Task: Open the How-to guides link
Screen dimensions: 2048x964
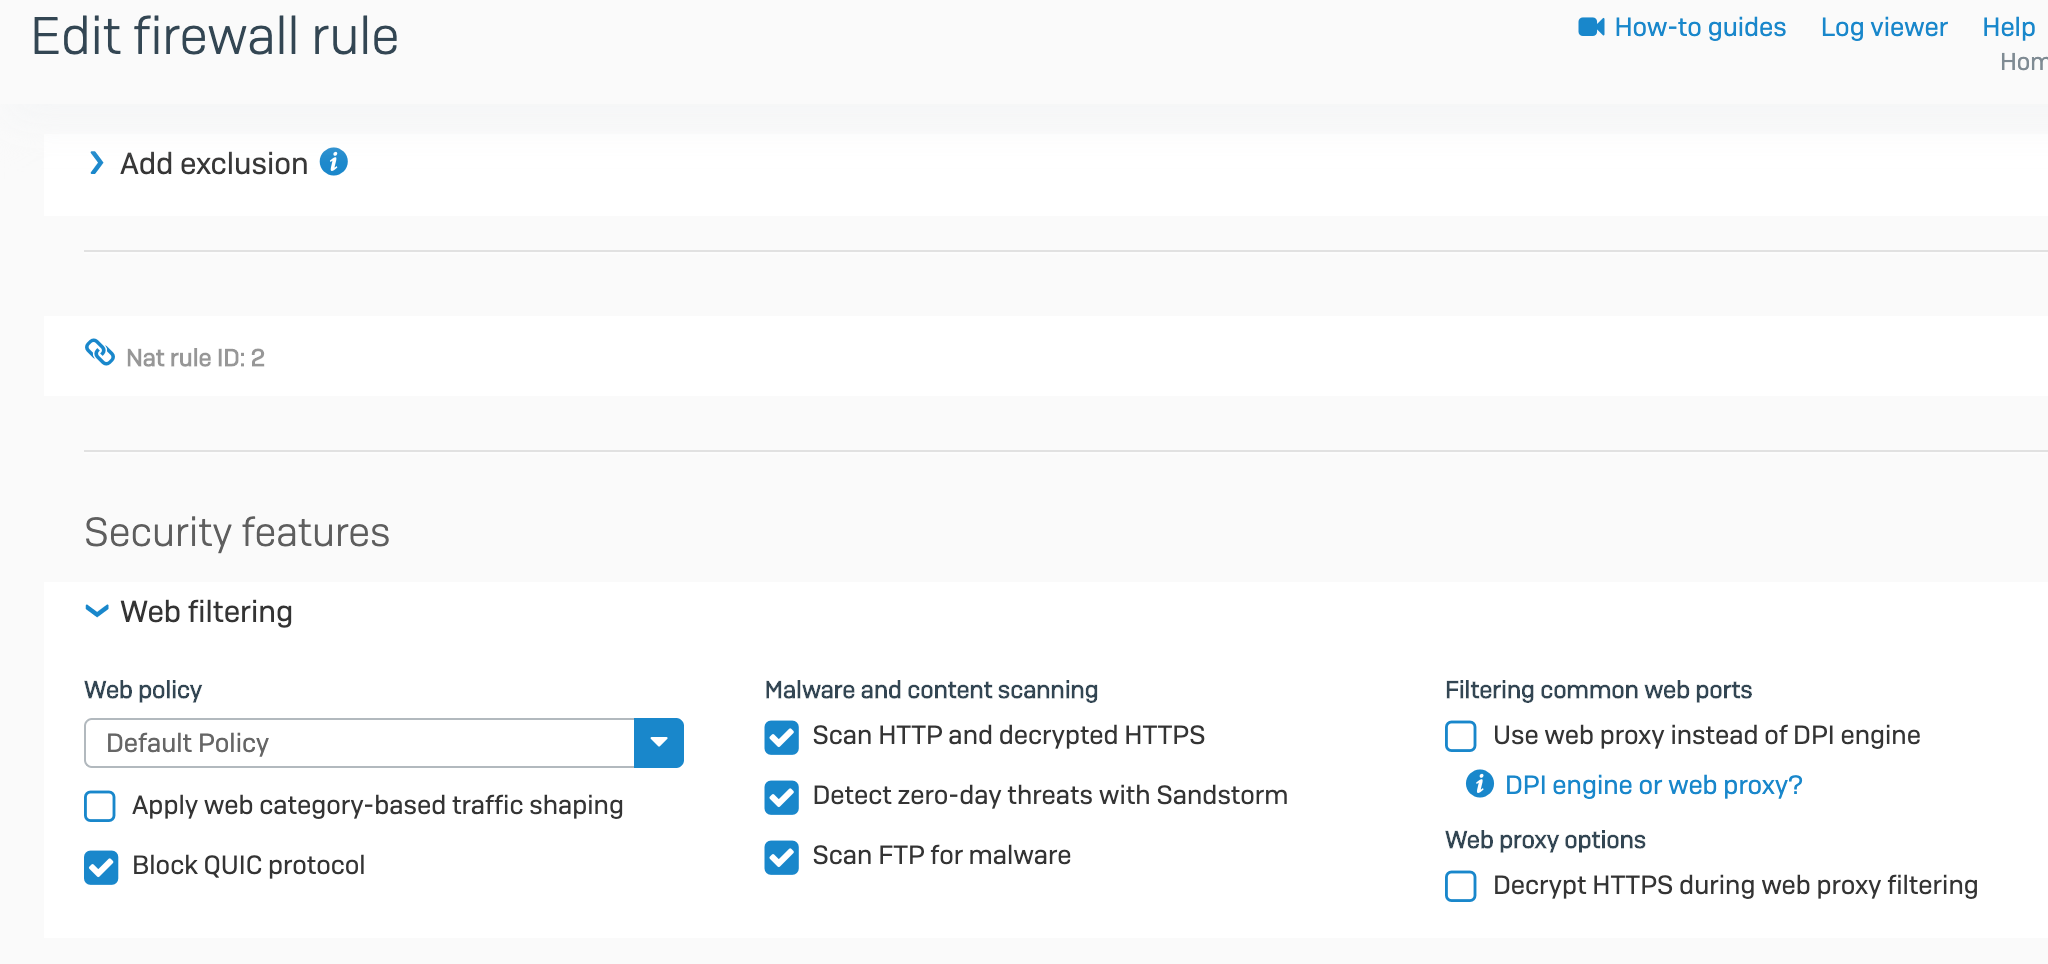Action: [x=1700, y=27]
